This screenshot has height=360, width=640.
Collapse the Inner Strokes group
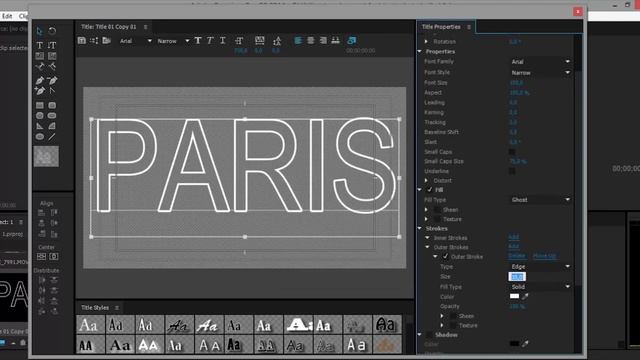427,238
